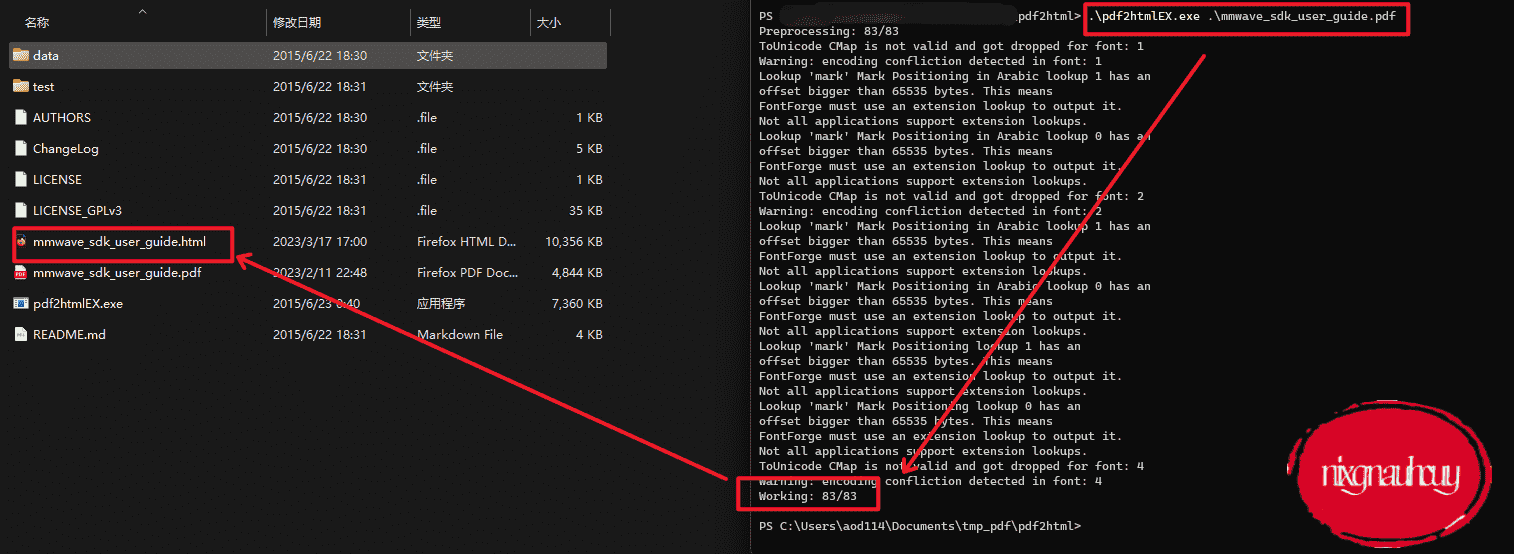
Task: Click the 7,360 KB size value
Action: point(577,304)
